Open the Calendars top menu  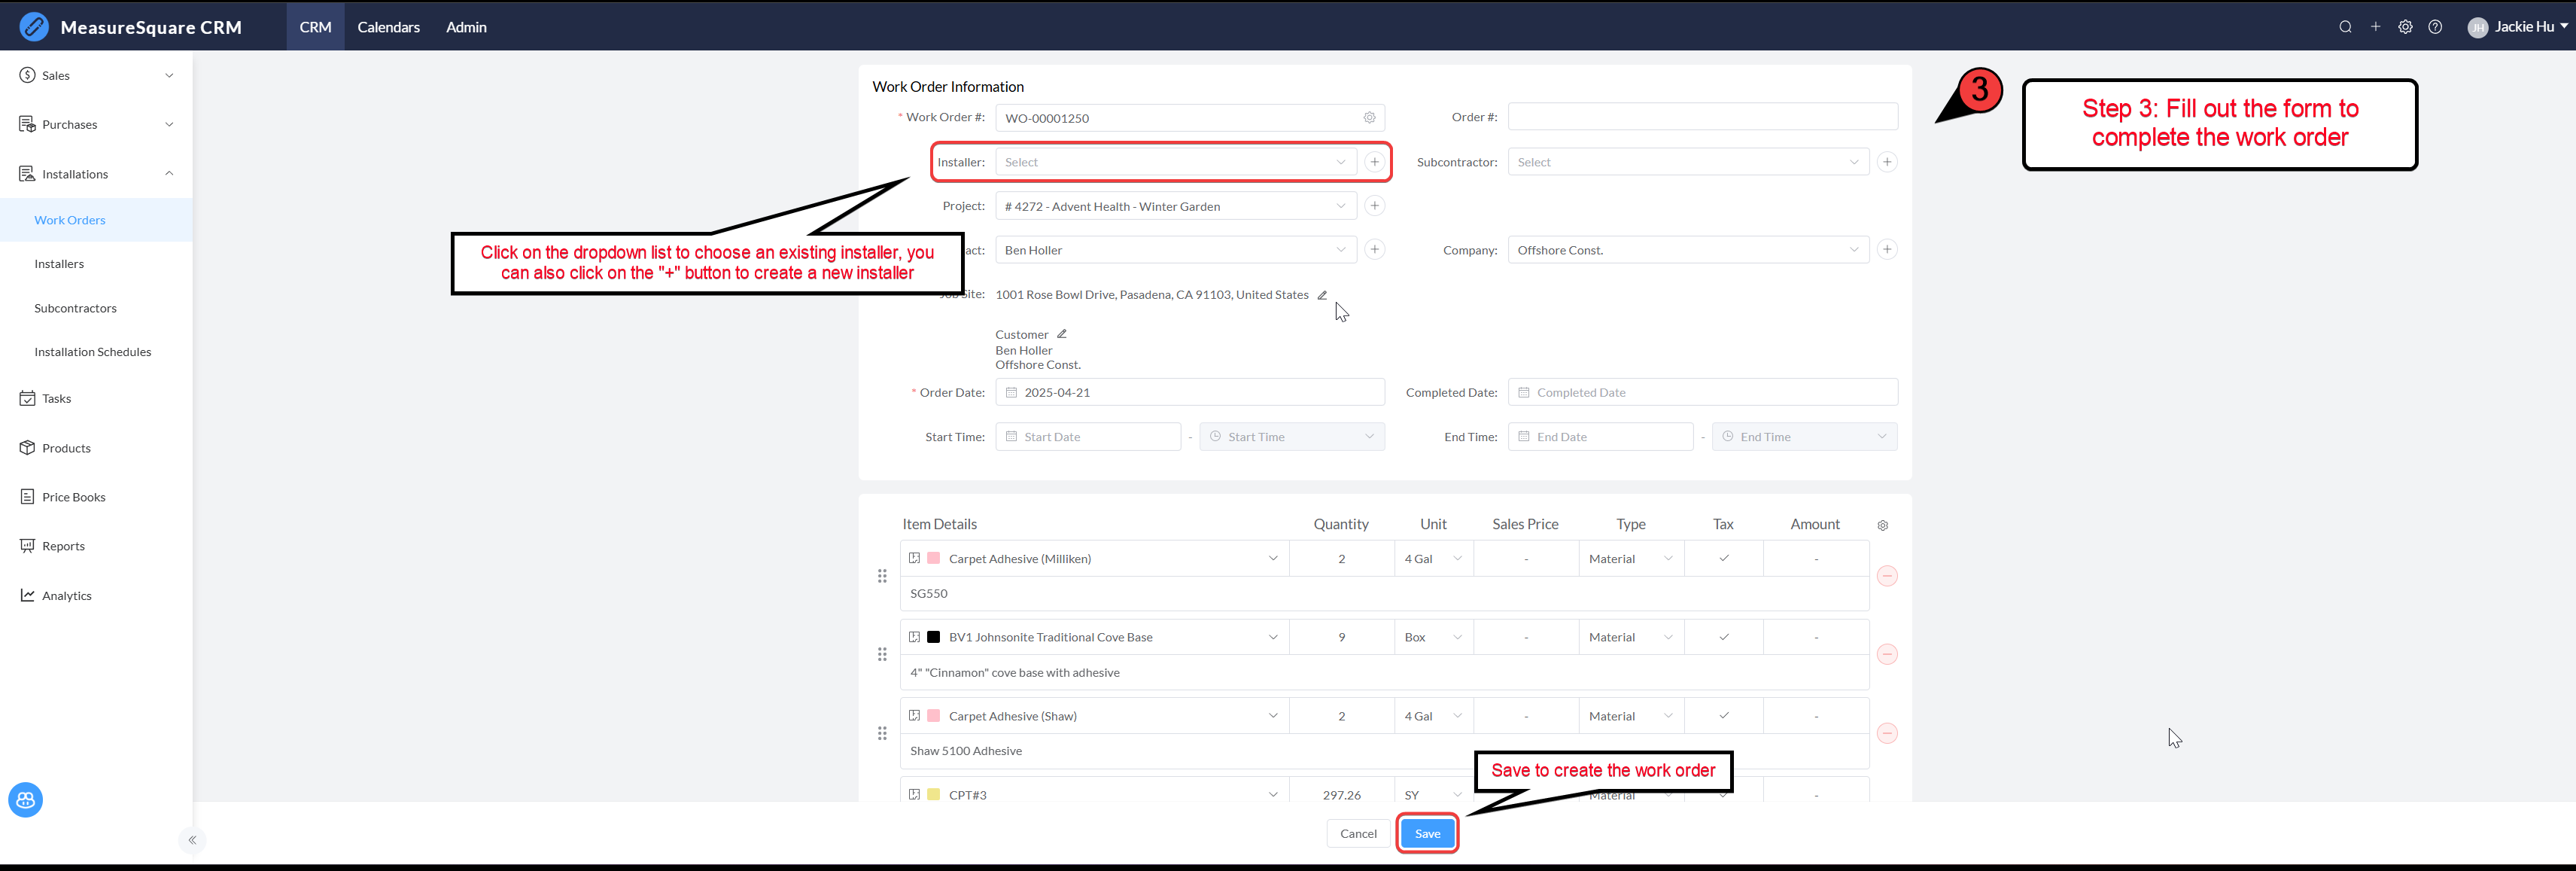(x=388, y=27)
